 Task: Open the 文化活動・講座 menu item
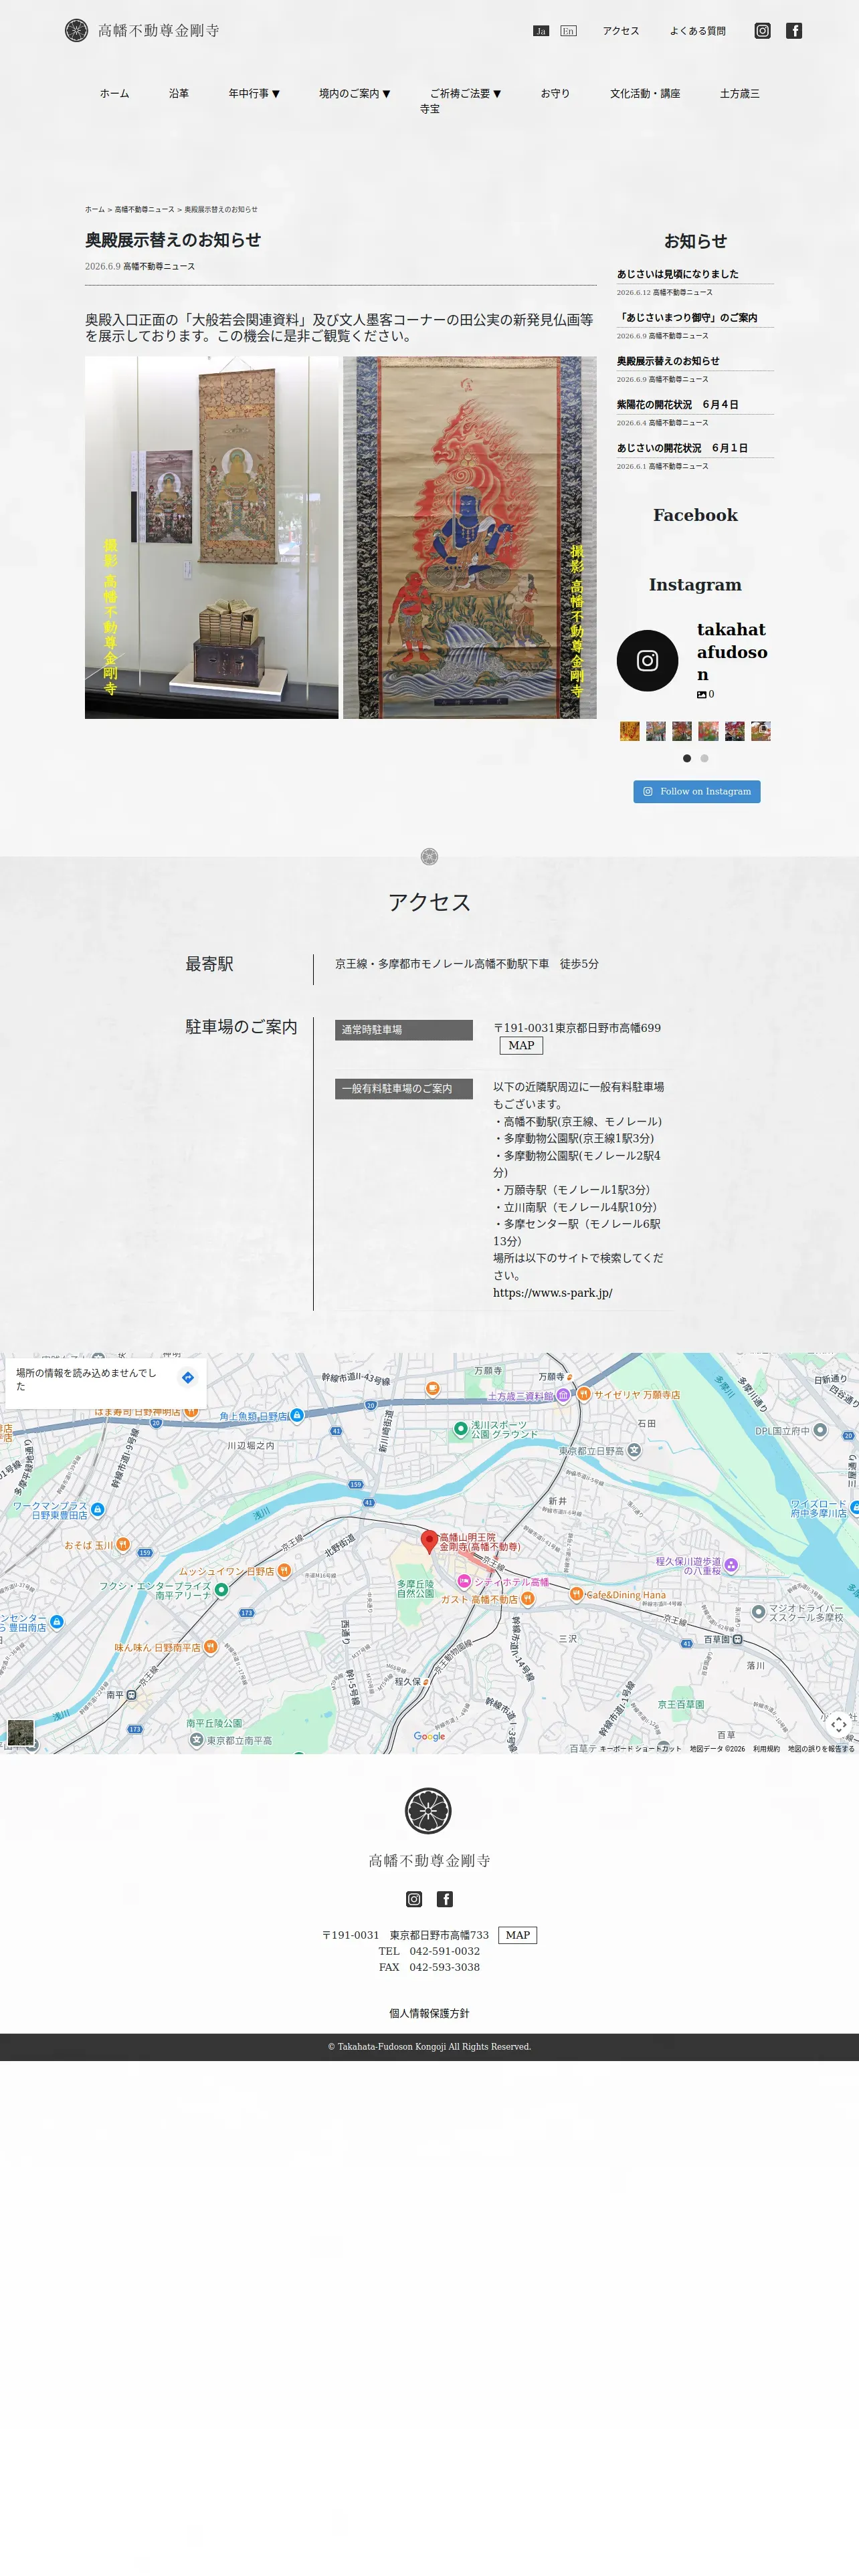pyautogui.click(x=645, y=93)
